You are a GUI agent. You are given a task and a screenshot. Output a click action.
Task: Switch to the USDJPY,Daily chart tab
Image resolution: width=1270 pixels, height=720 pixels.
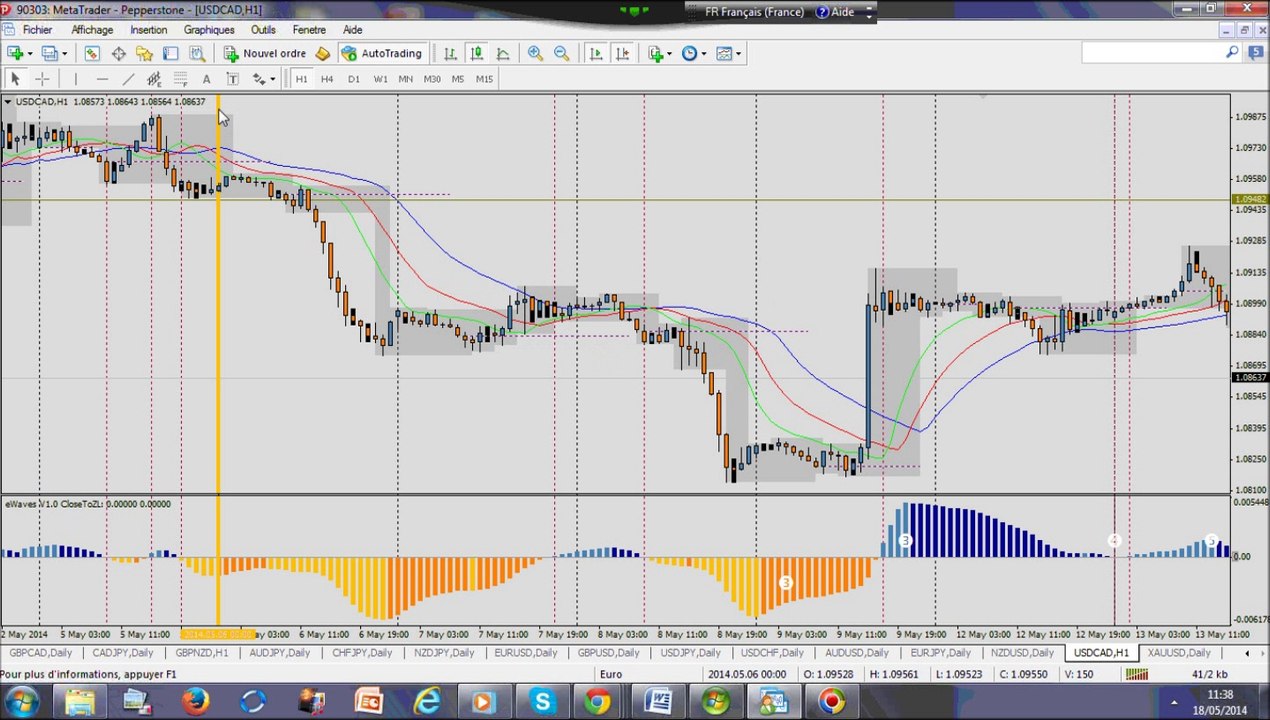tap(691, 653)
